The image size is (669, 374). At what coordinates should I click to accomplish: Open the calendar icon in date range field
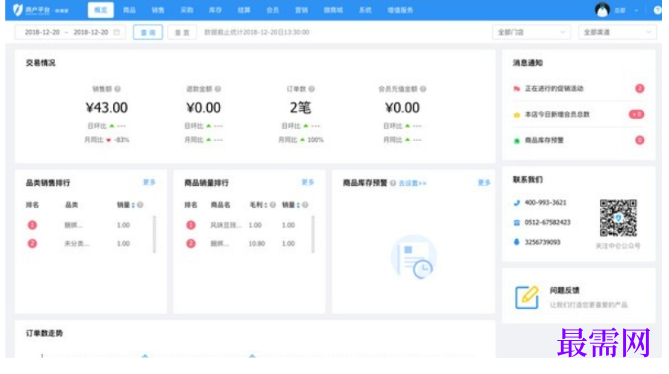coord(116,32)
